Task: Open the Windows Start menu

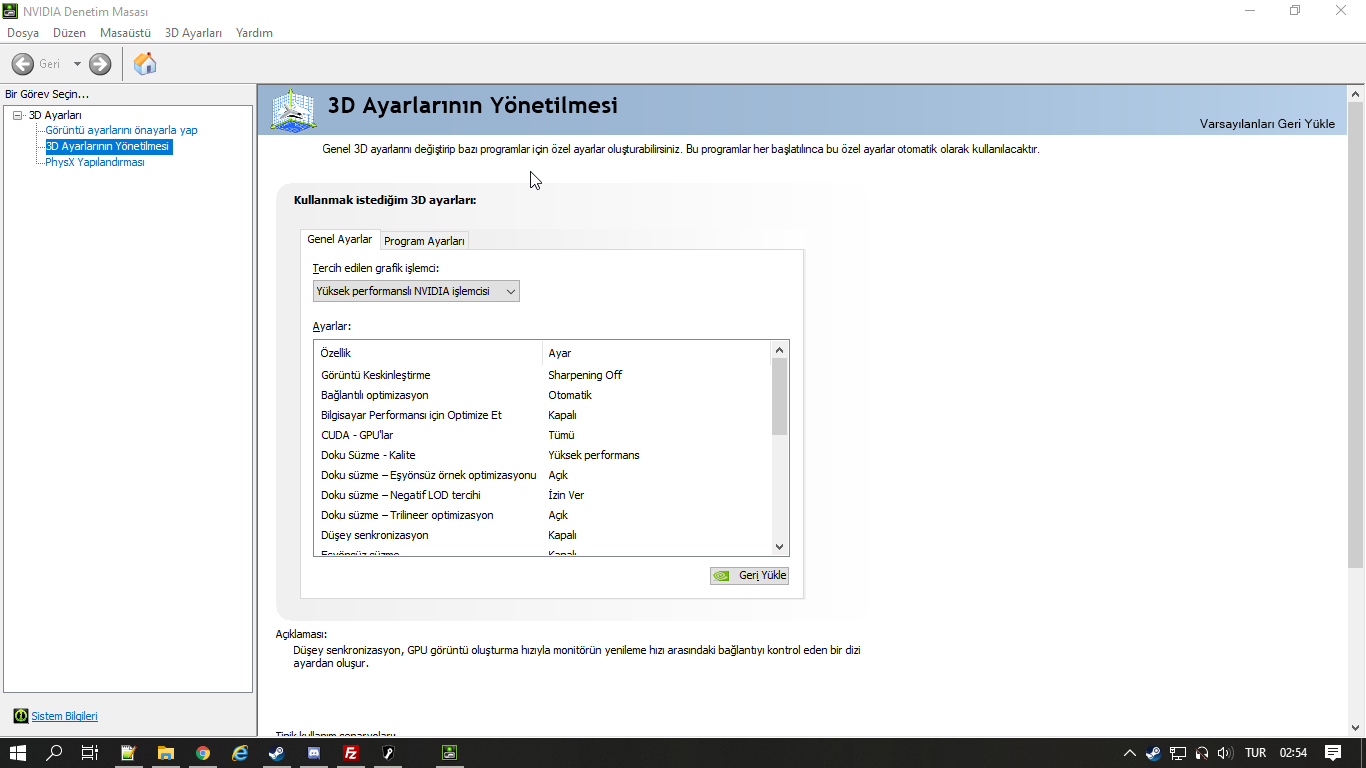Action: (17, 753)
